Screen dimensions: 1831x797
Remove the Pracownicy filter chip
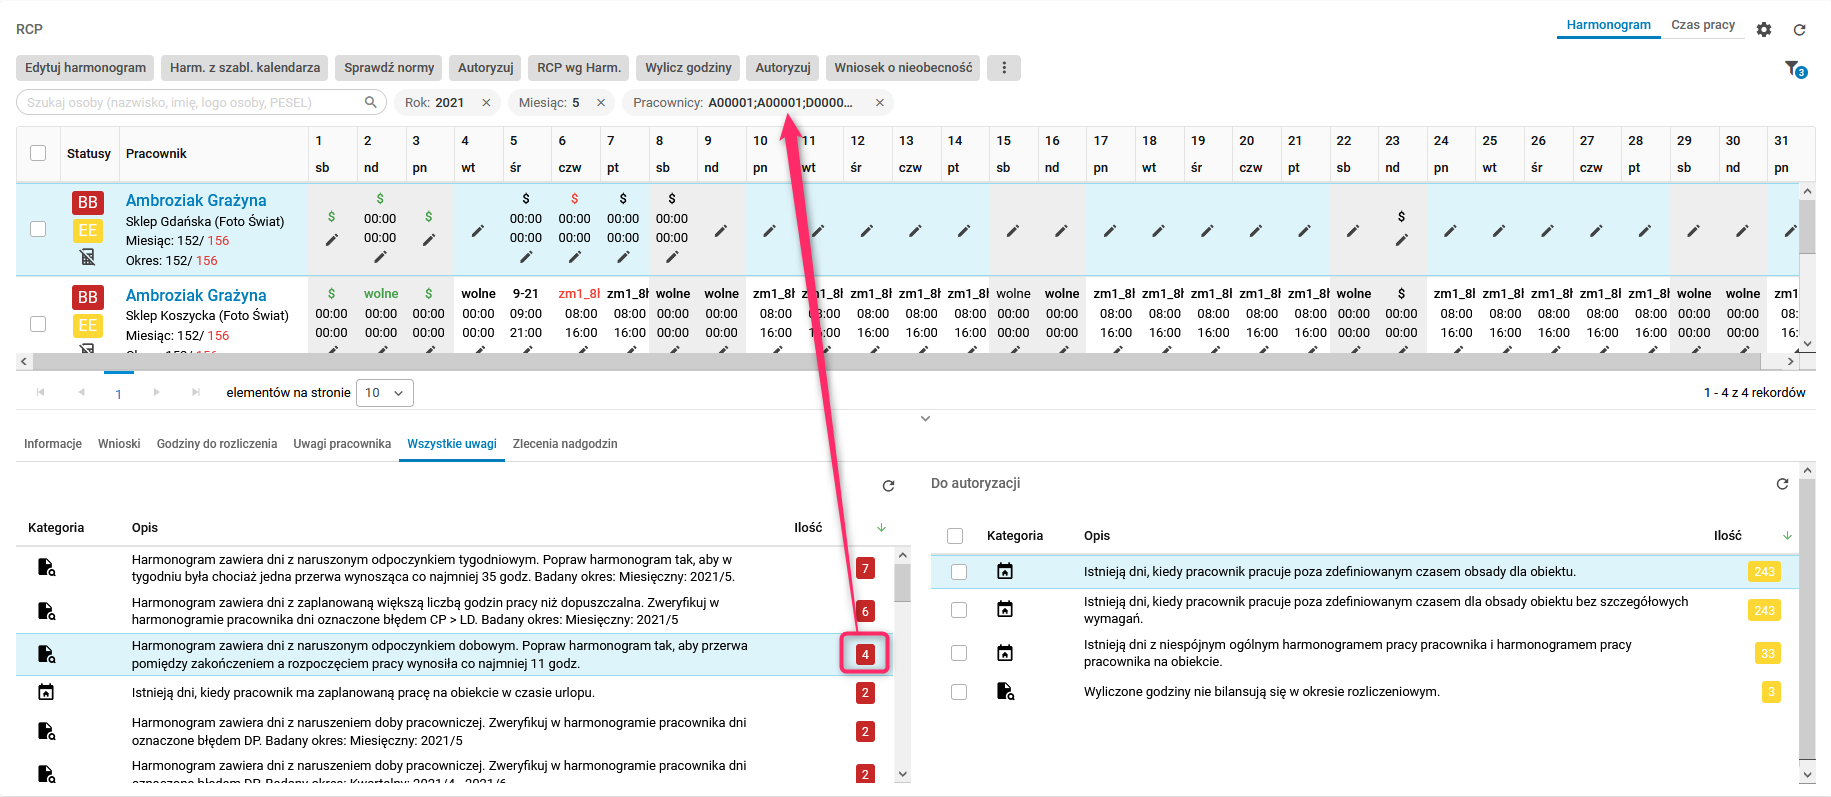(880, 103)
